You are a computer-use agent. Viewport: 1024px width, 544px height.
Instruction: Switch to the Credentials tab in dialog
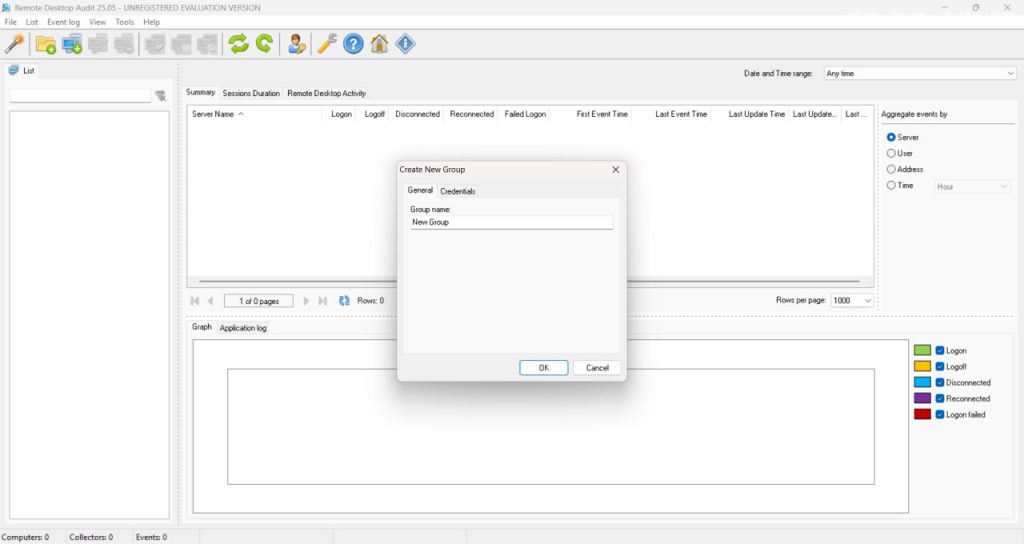(457, 191)
